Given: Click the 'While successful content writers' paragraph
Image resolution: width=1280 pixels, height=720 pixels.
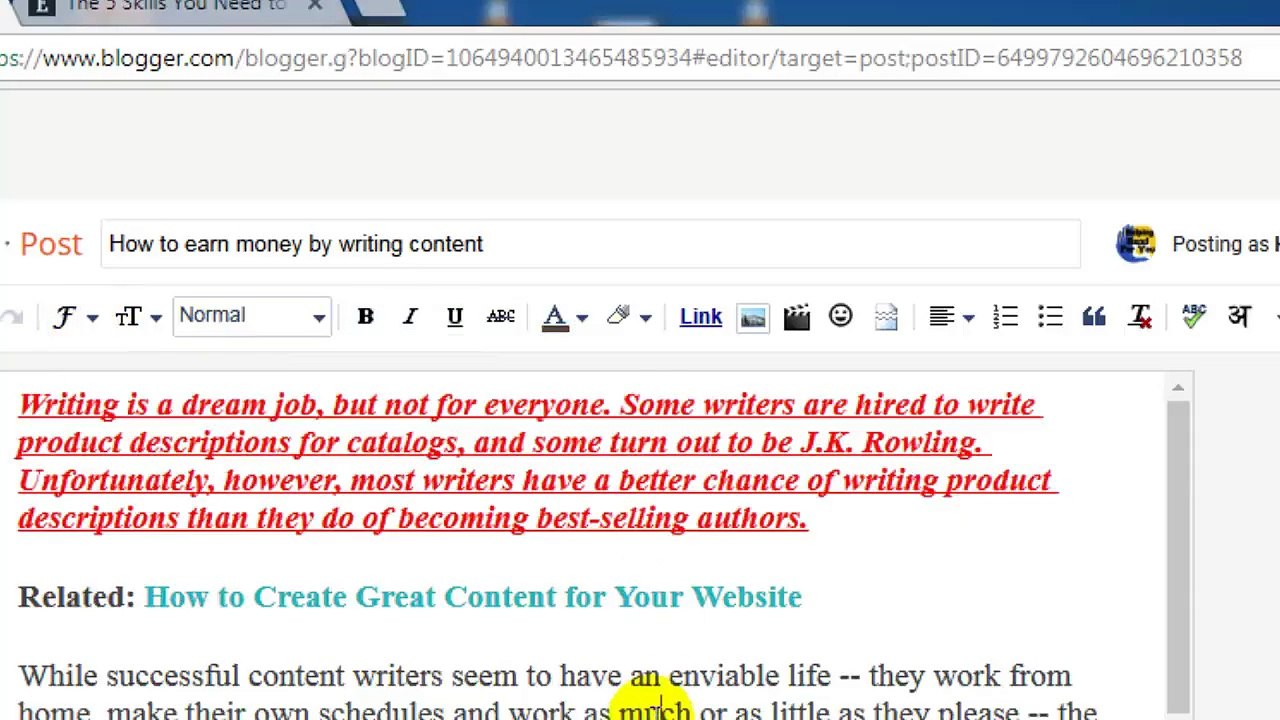Looking at the screenshot, I should click(x=557, y=694).
